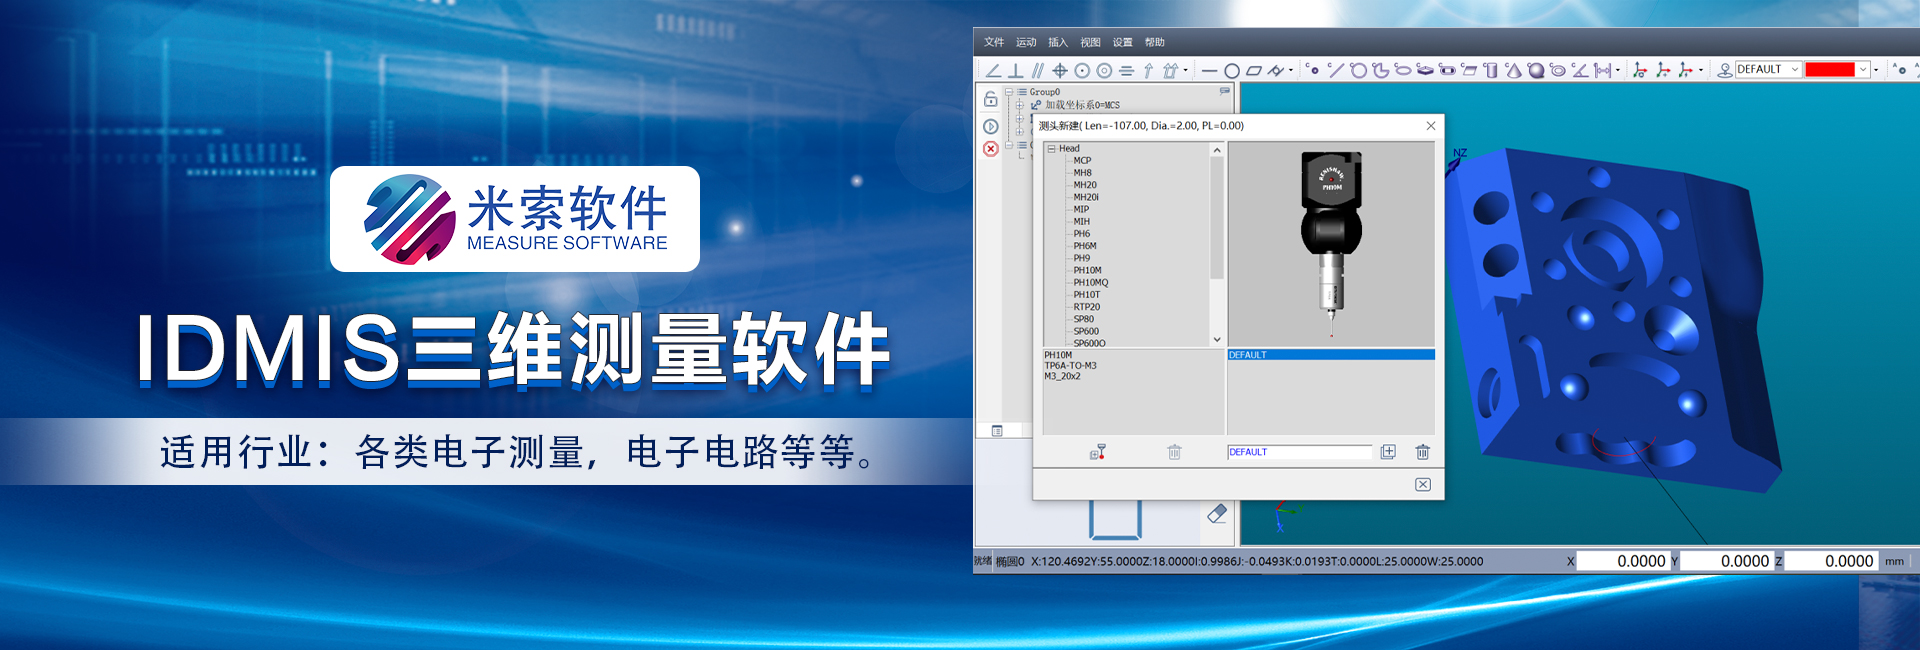The width and height of the screenshot is (1920, 650).
Task: Click the add probe name plus icon
Action: (x=1388, y=452)
